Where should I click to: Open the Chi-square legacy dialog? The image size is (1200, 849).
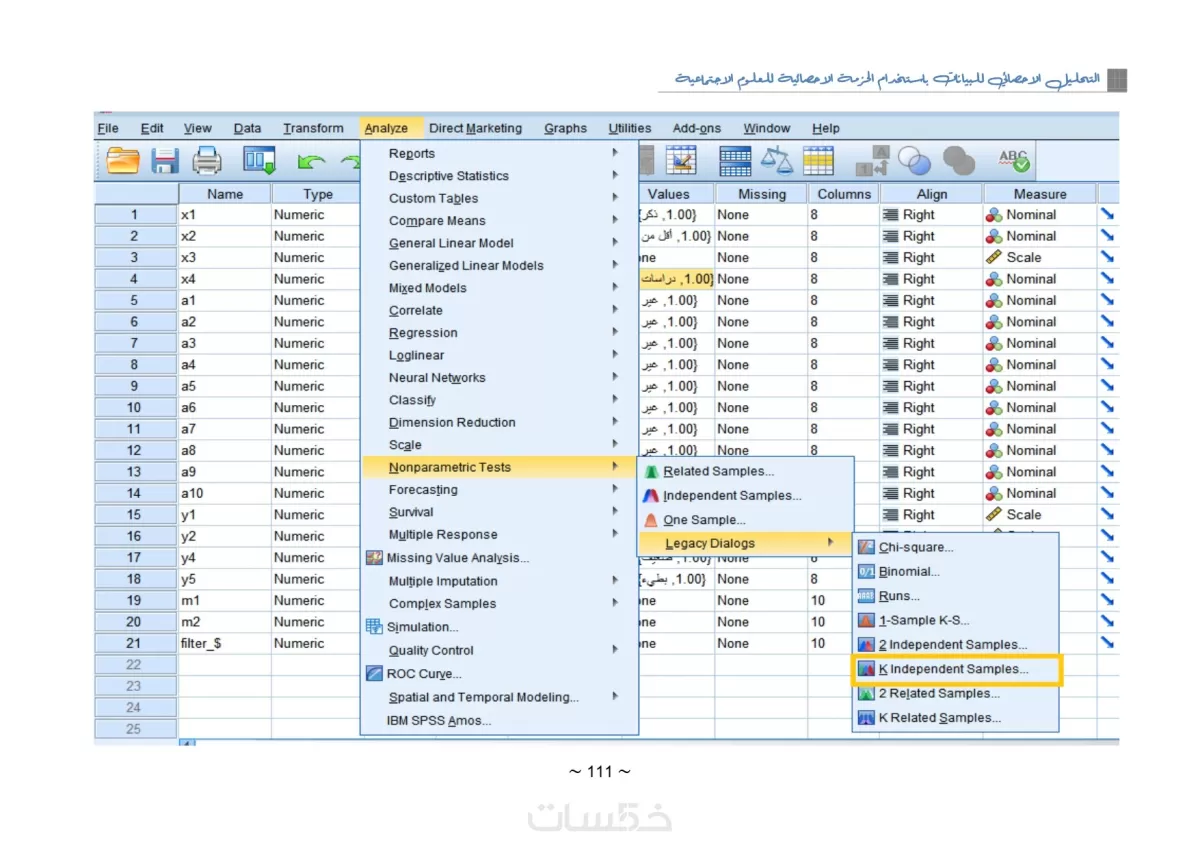pyautogui.click(x=910, y=547)
